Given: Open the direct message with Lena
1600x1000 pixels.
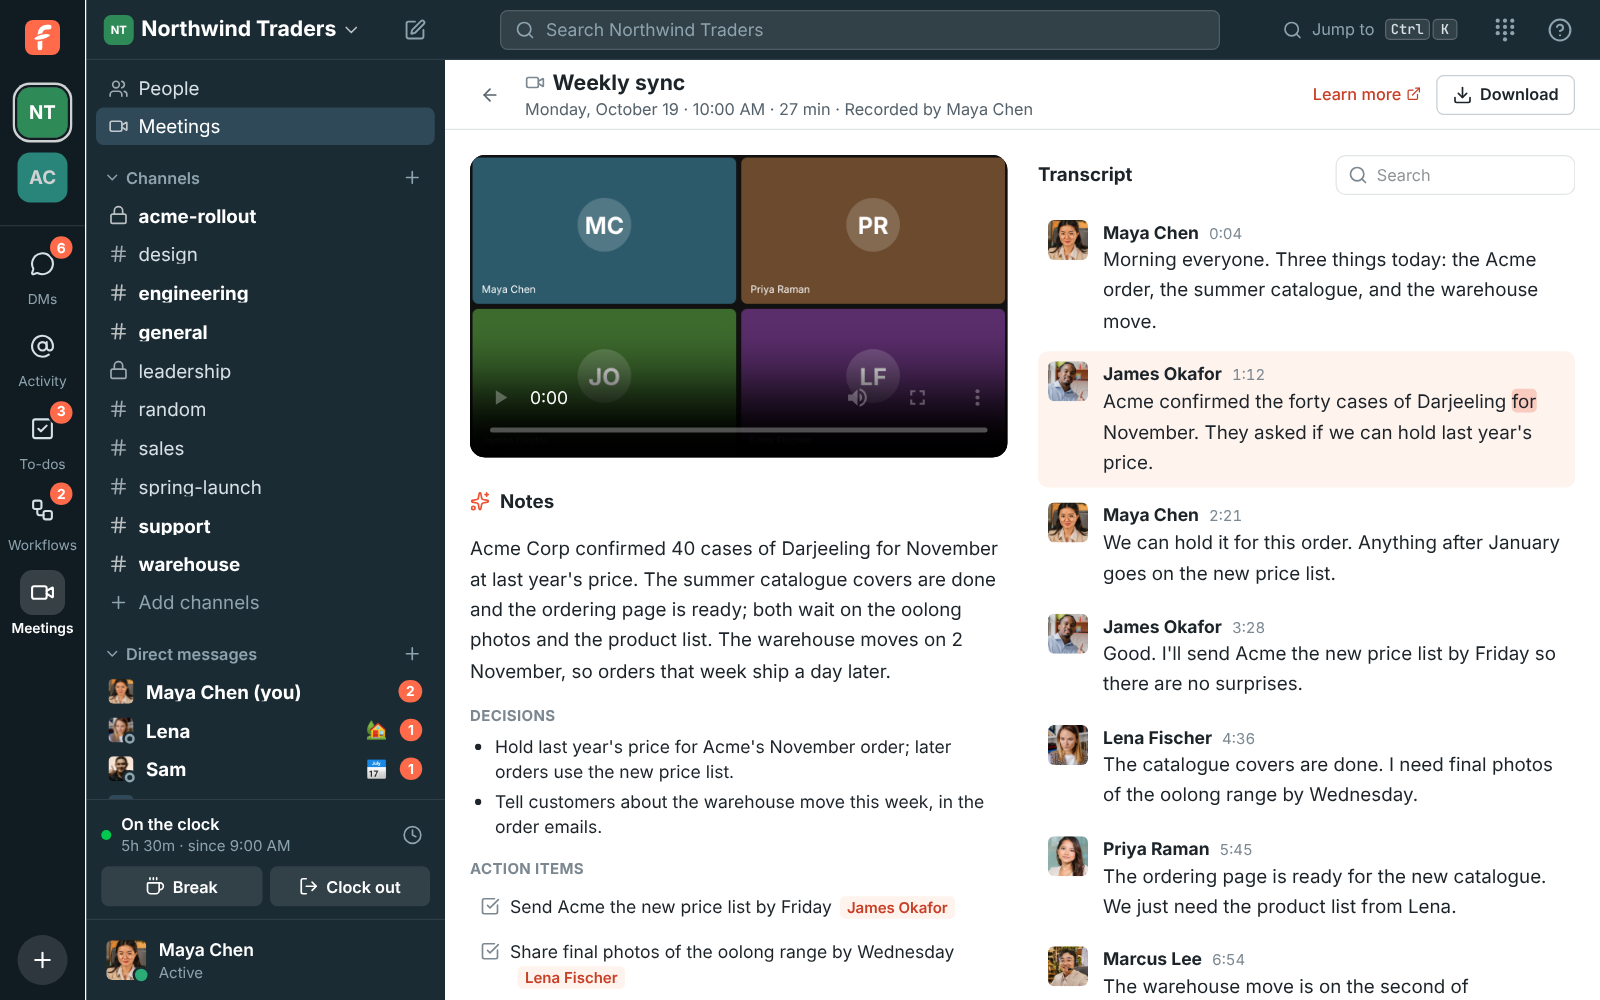Looking at the screenshot, I should point(265,731).
